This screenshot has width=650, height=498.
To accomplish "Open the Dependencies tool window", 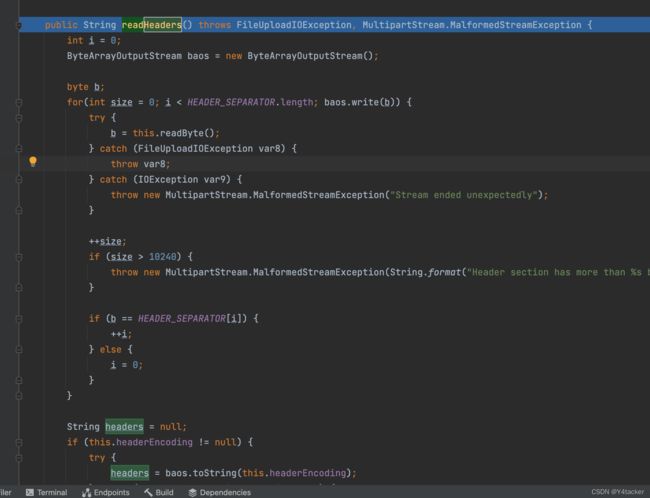I will 220,492.
